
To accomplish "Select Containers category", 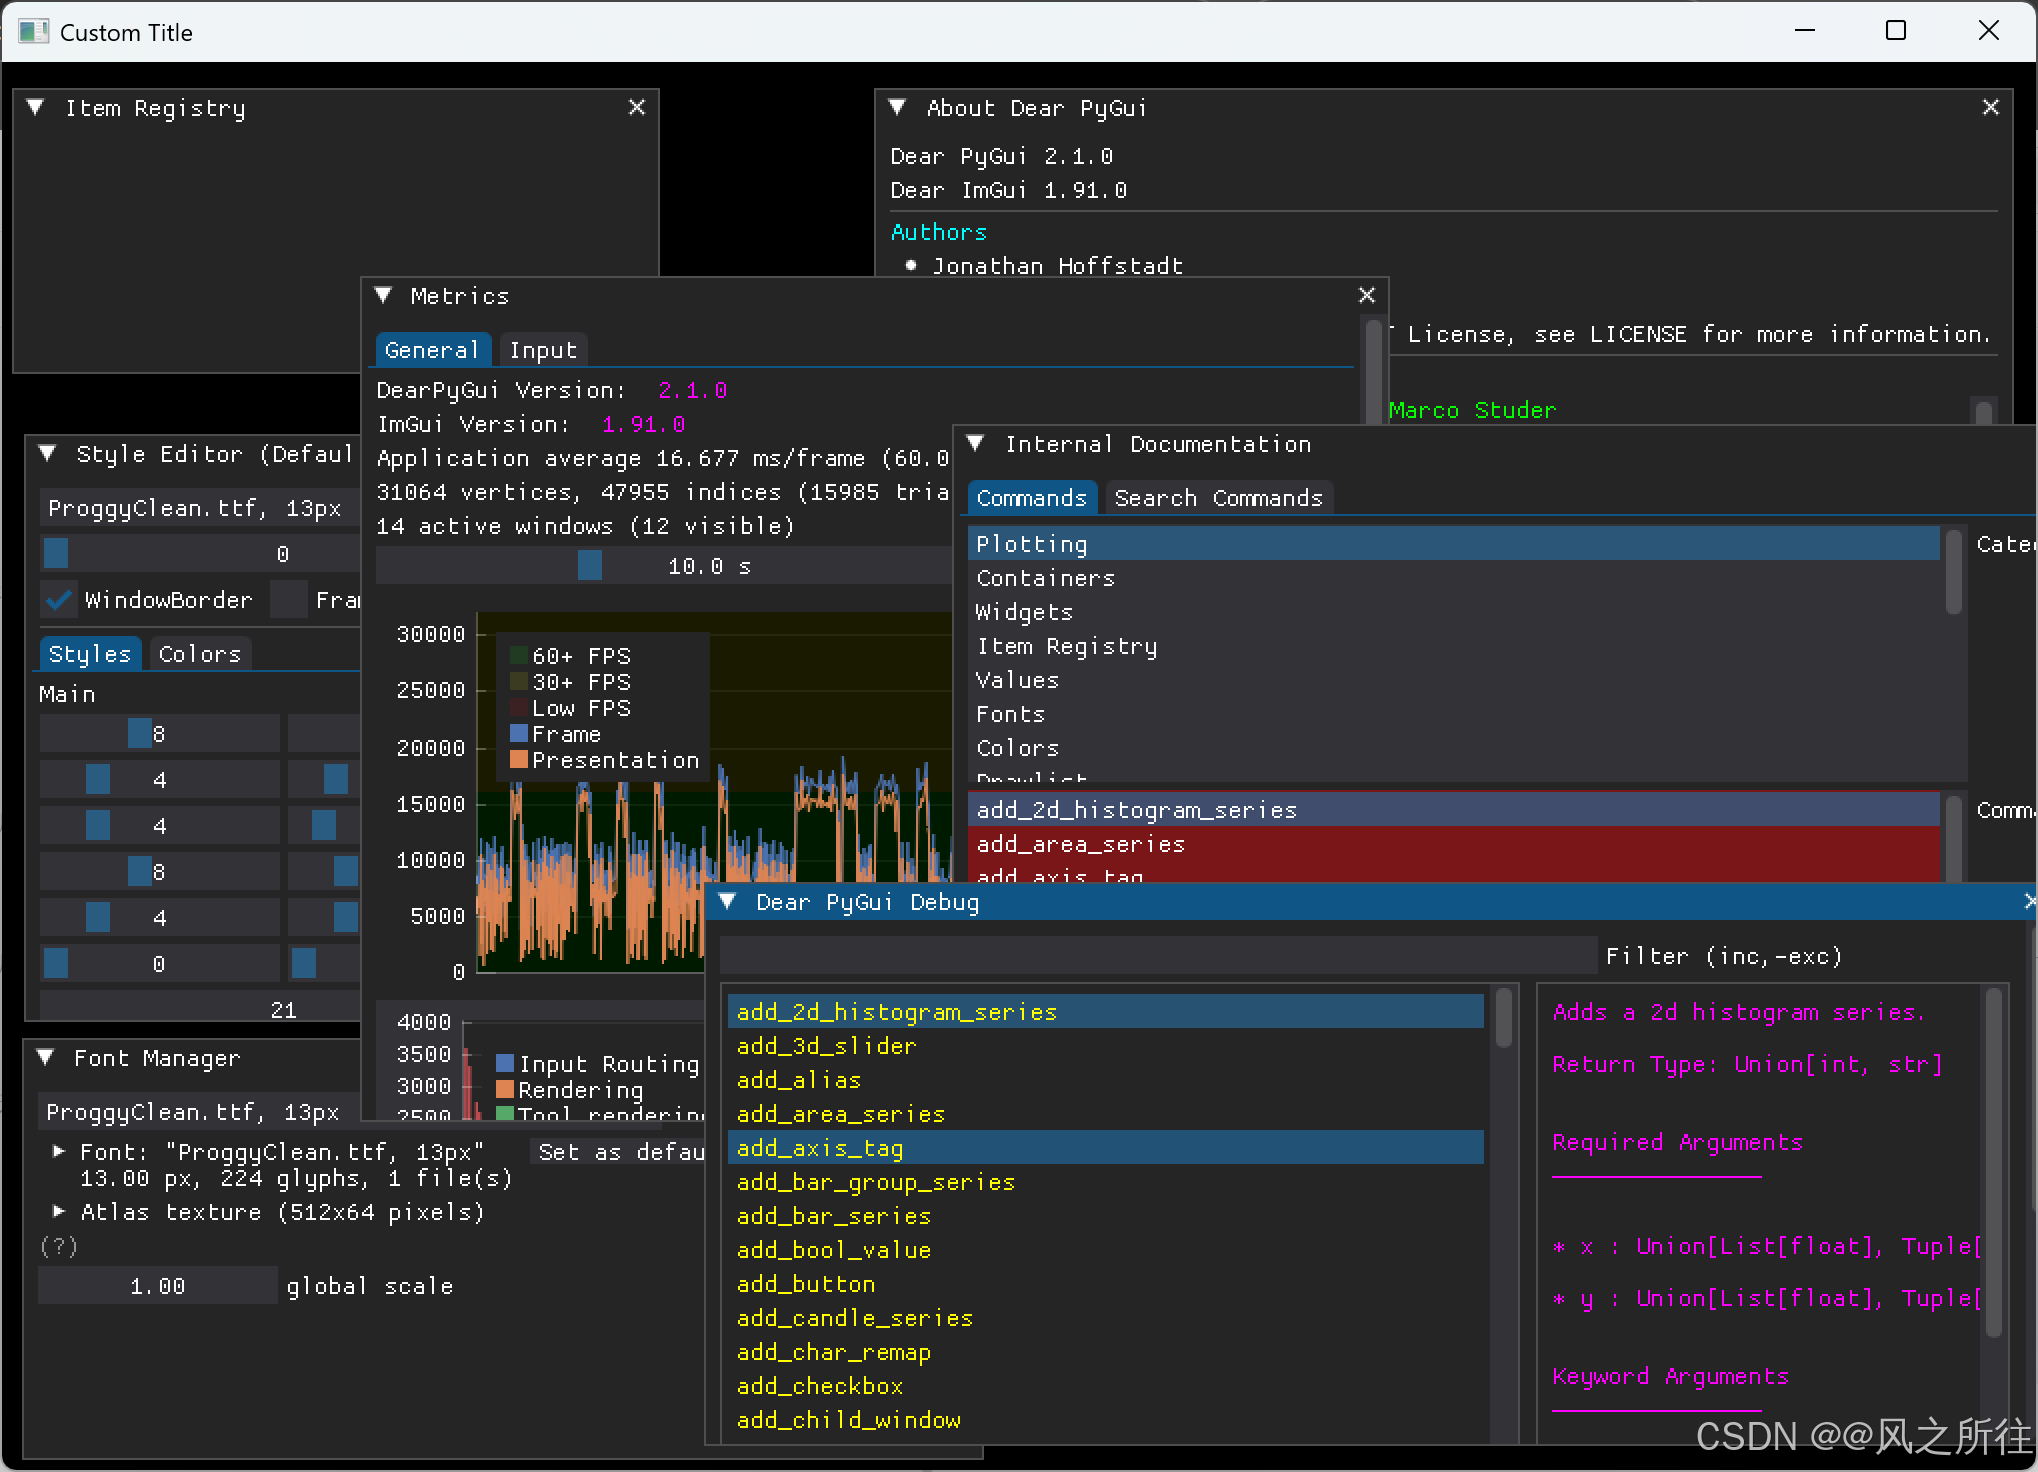I will click(x=1454, y=578).
